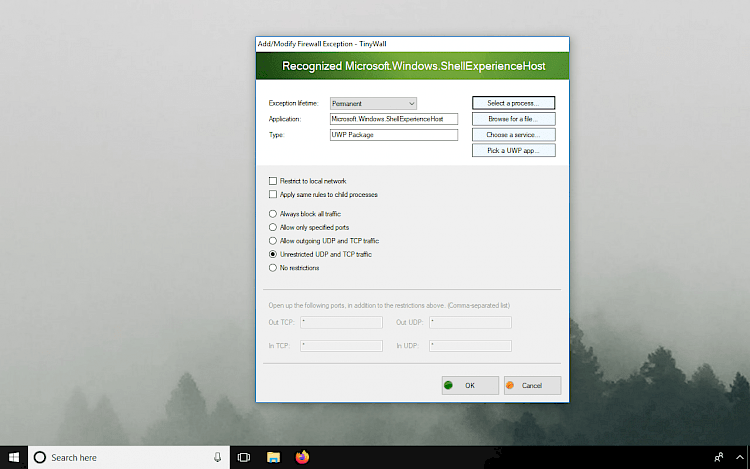Image resolution: width=750 pixels, height=469 pixels.
Task: Check Apply same rules to child processes
Action: pyautogui.click(x=273, y=194)
